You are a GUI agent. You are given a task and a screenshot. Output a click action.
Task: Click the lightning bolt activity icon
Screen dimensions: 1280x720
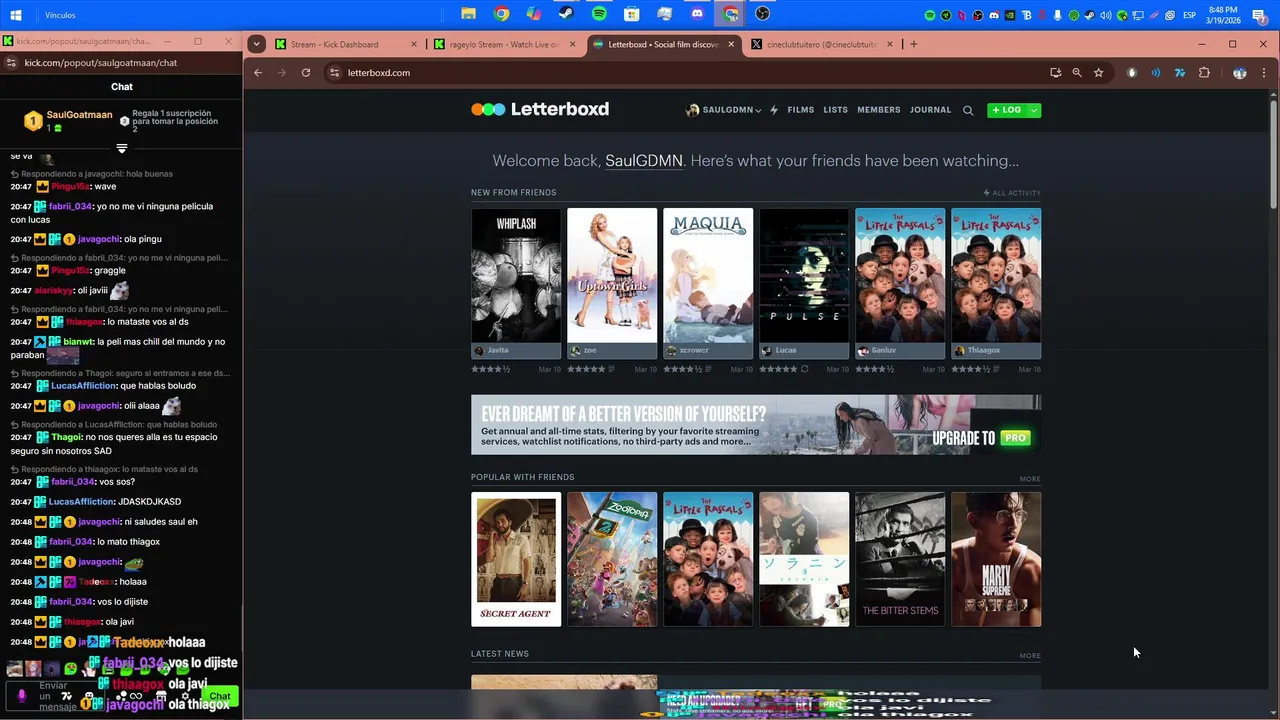point(774,110)
